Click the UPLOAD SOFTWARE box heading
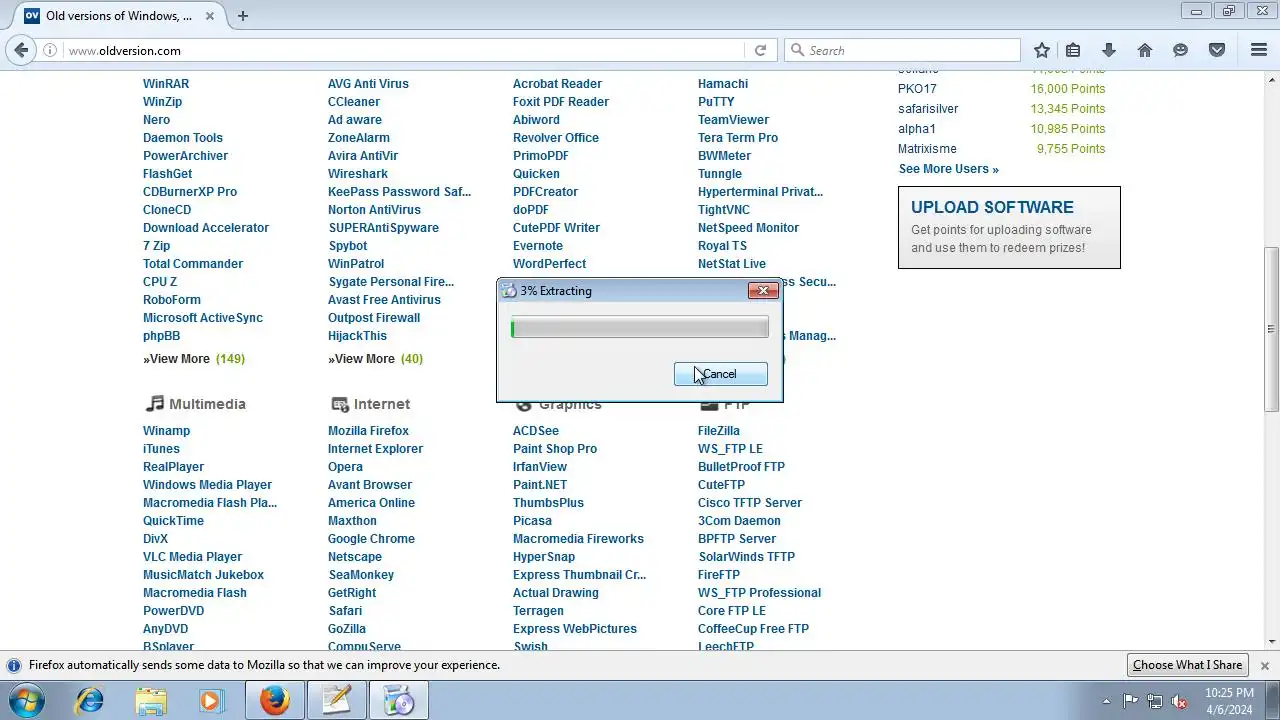 click(x=992, y=207)
